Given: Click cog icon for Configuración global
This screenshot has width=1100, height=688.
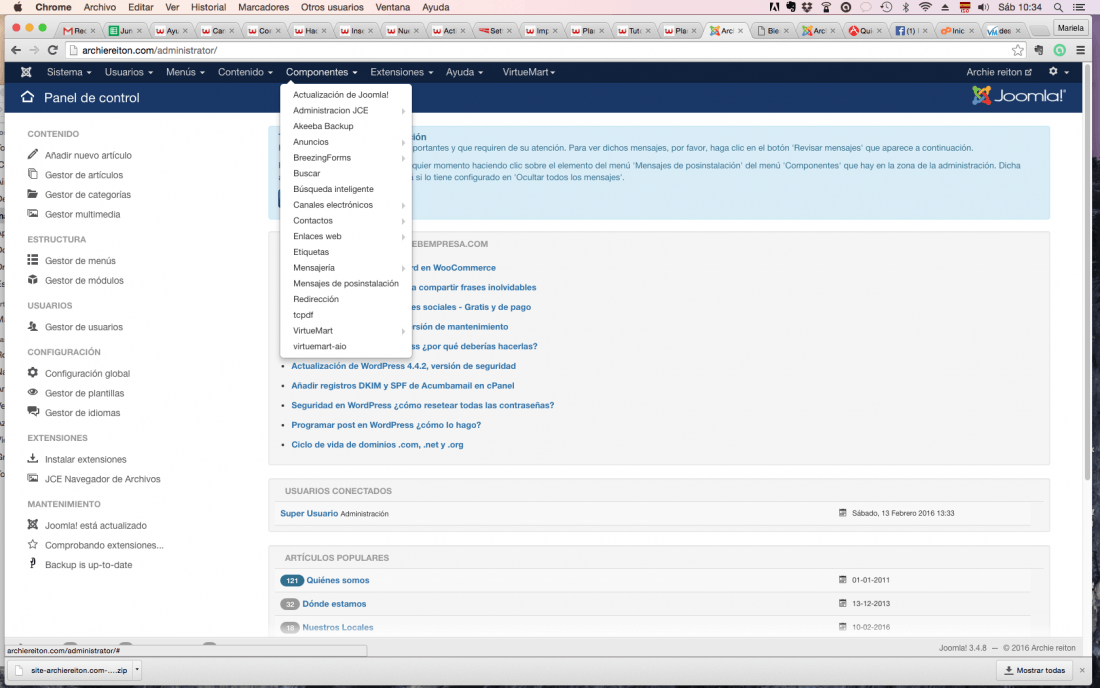Looking at the screenshot, I should 32,372.
